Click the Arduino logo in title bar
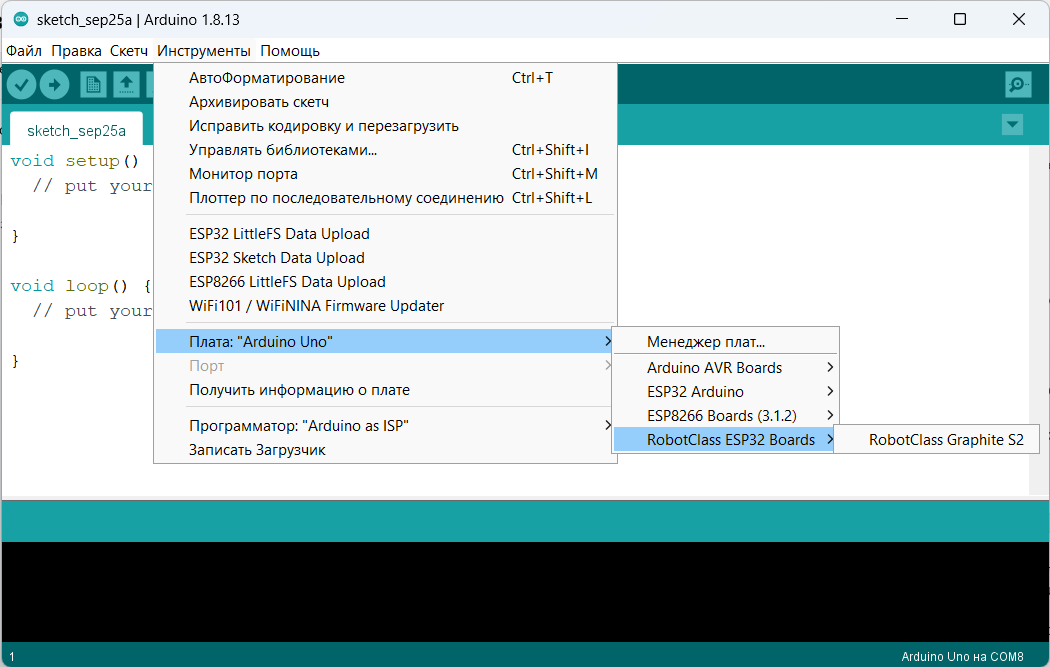 pyautogui.click(x=21, y=19)
